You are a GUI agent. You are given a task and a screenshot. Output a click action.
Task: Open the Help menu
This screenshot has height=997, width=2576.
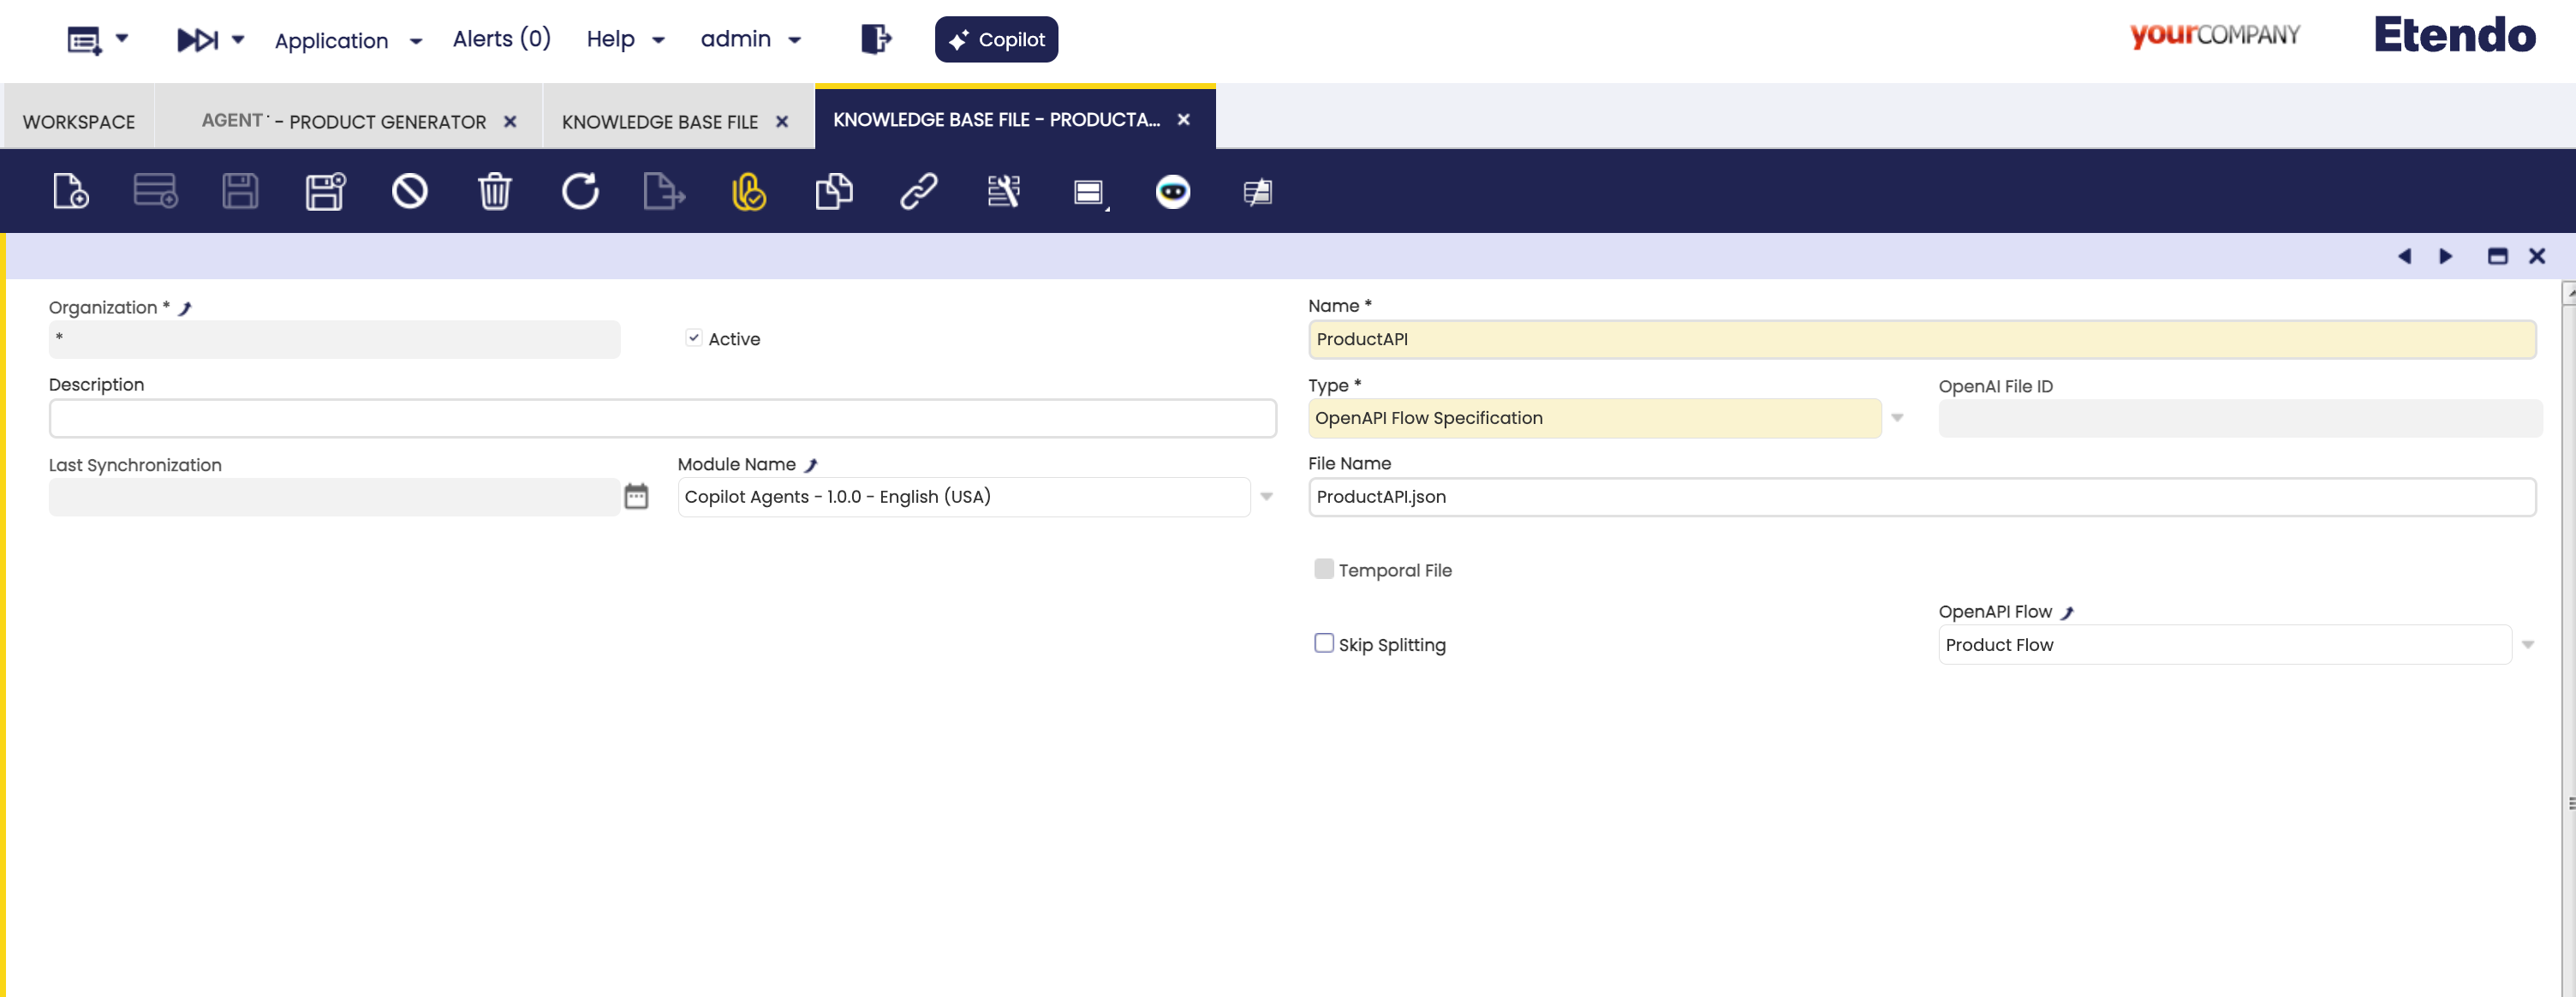tap(625, 39)
